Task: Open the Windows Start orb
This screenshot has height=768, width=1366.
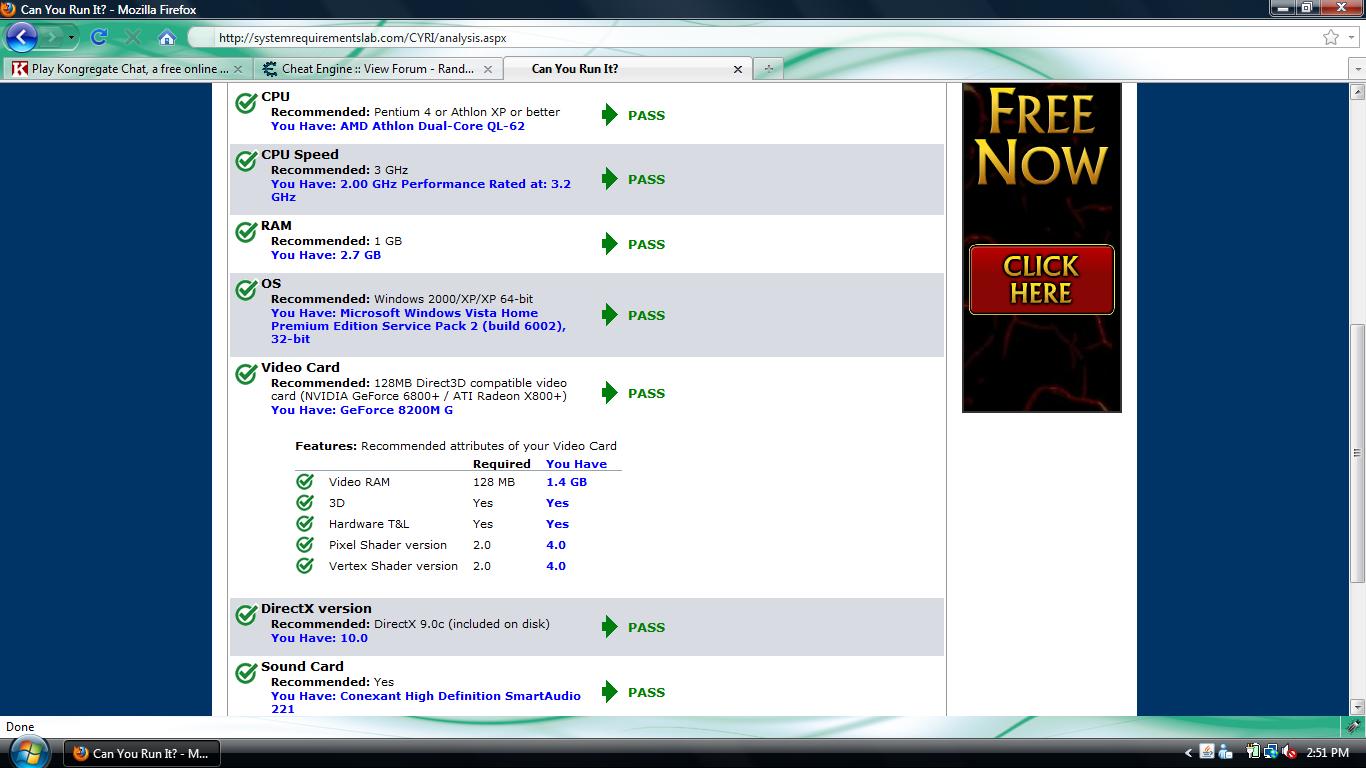Action: pyautogui.click(x=28, y=751)
